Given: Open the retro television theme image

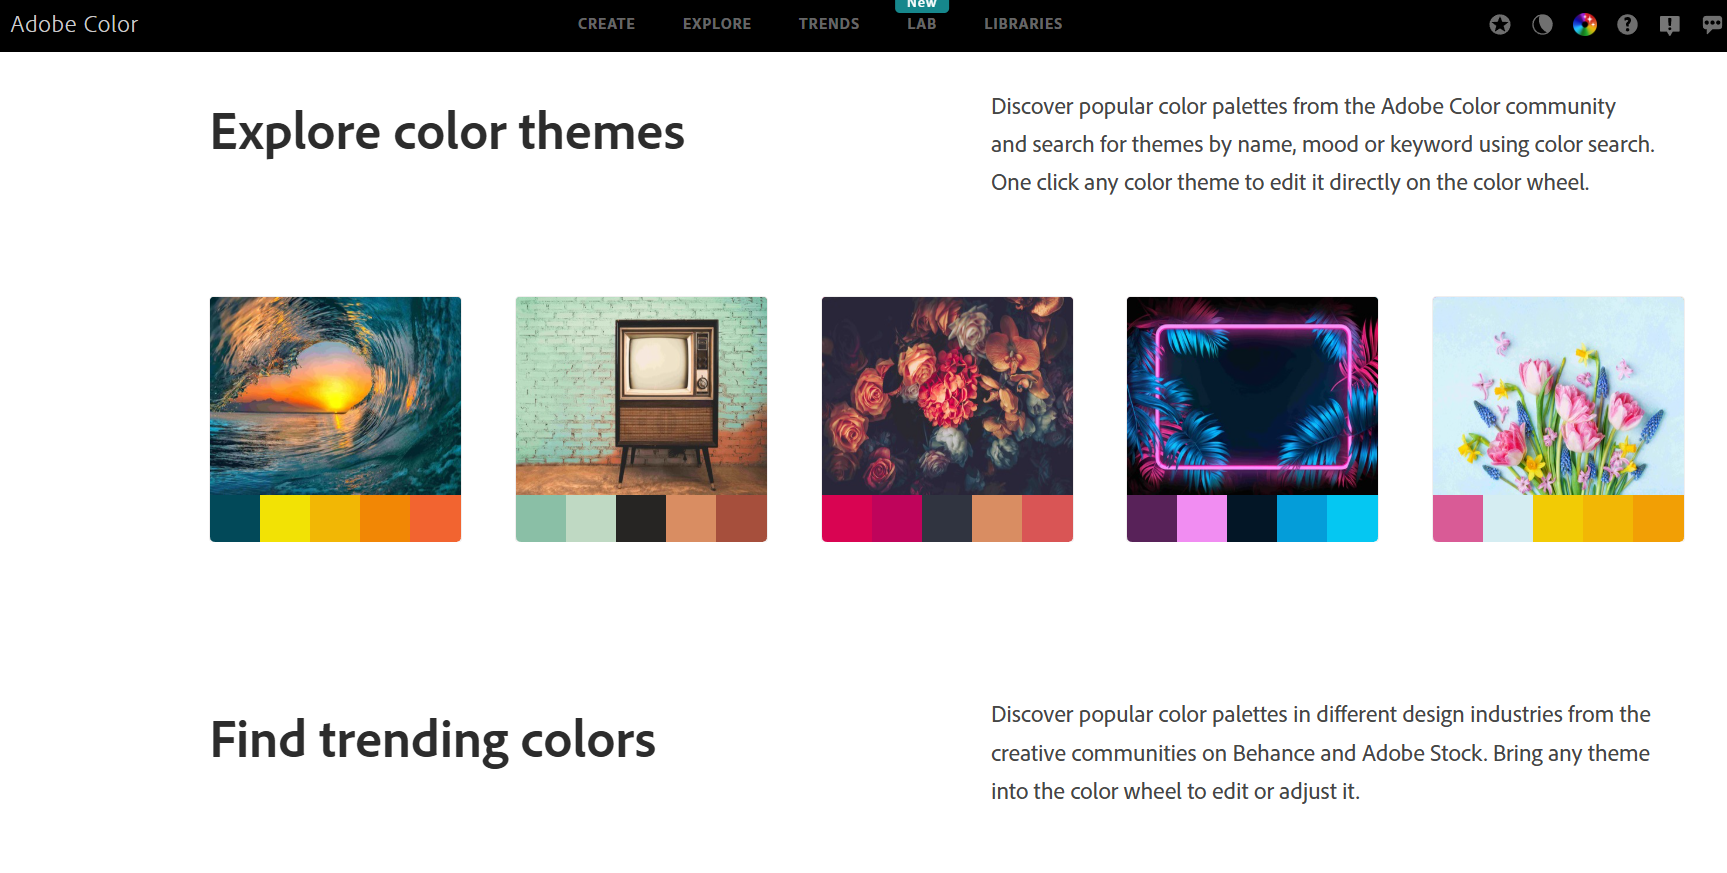Looking at the screenshot, I should point(641,396).
